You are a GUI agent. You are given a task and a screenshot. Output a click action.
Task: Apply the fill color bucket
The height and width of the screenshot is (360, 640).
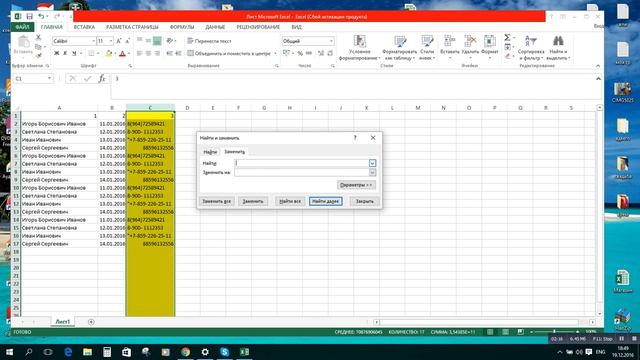point(109,53)
